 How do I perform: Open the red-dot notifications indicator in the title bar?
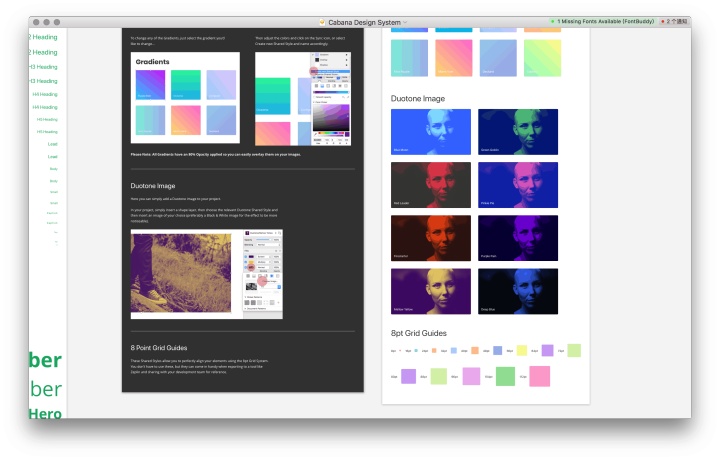pyautogui.click(x=675, y=21)
